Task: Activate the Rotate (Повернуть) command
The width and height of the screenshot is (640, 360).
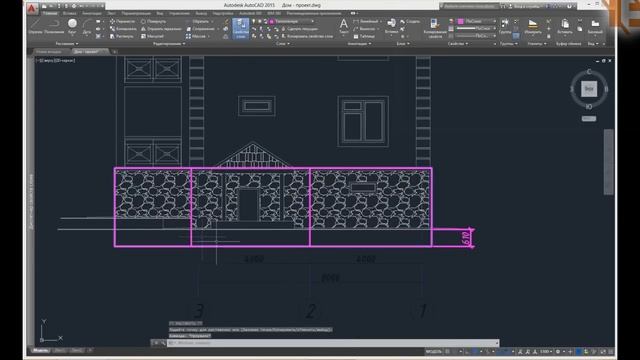Action: tap(153, 21)
